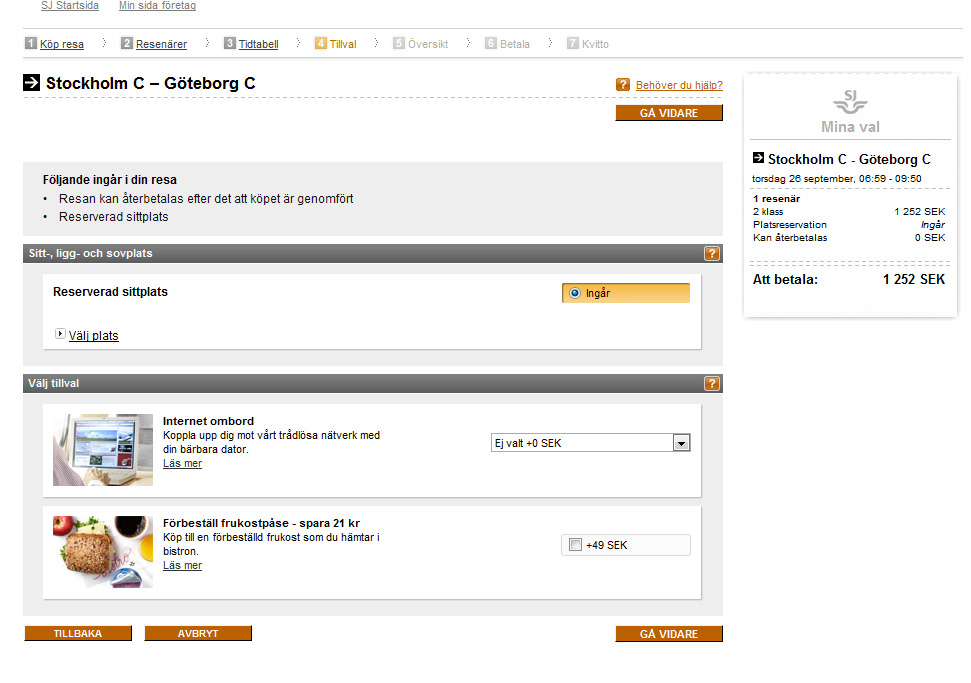
Task: Click the Följande ingår i din resa heading
Action: (110, 180)
